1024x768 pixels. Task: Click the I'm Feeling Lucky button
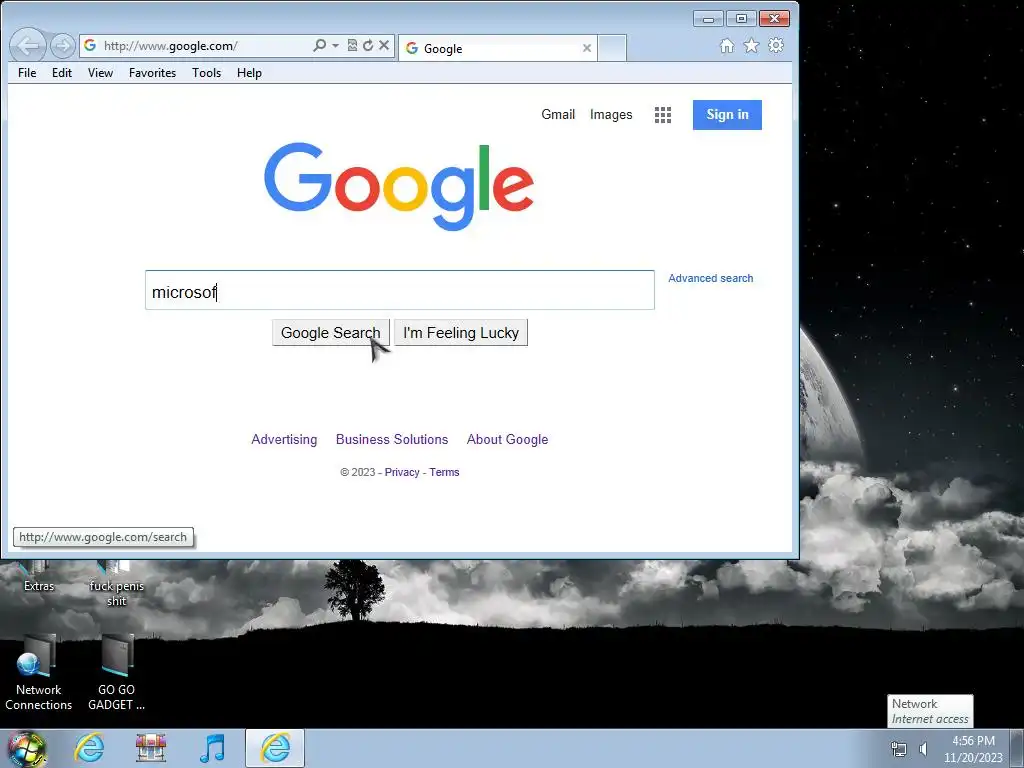(x=460, y=332)
